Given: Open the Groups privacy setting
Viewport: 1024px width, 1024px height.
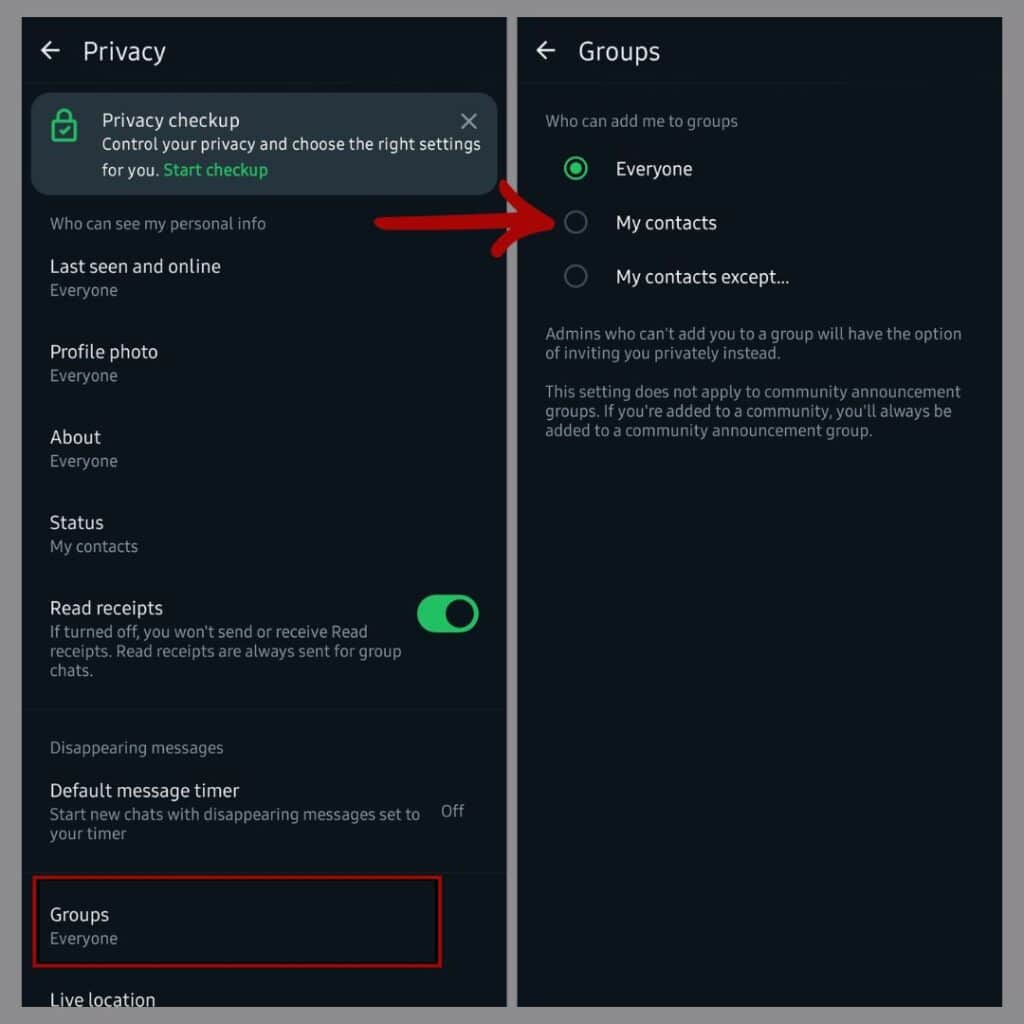Looking at the screenshot, I should (237, 921).
